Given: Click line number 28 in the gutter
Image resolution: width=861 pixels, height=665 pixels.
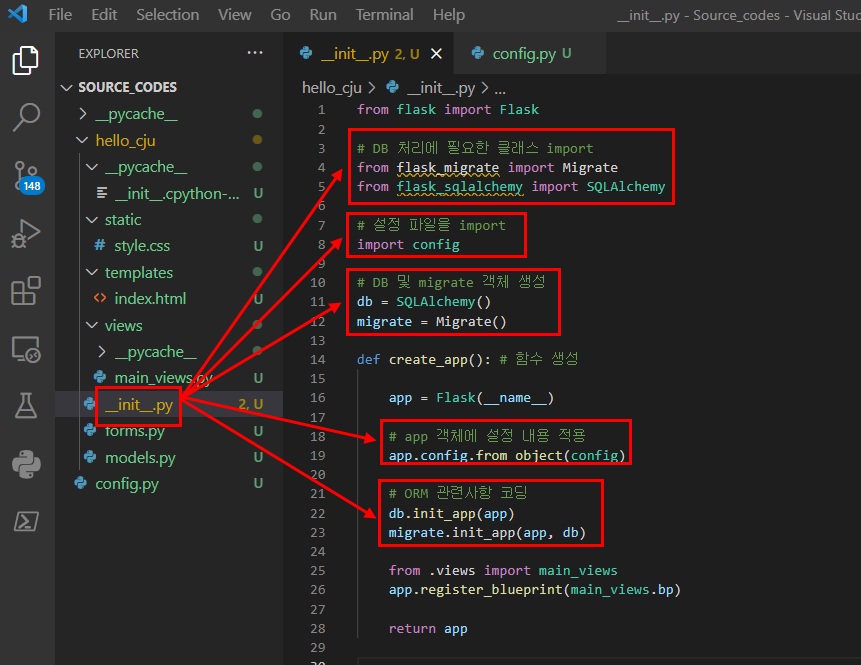Looking at the screenshot, I should coord(318,628).
